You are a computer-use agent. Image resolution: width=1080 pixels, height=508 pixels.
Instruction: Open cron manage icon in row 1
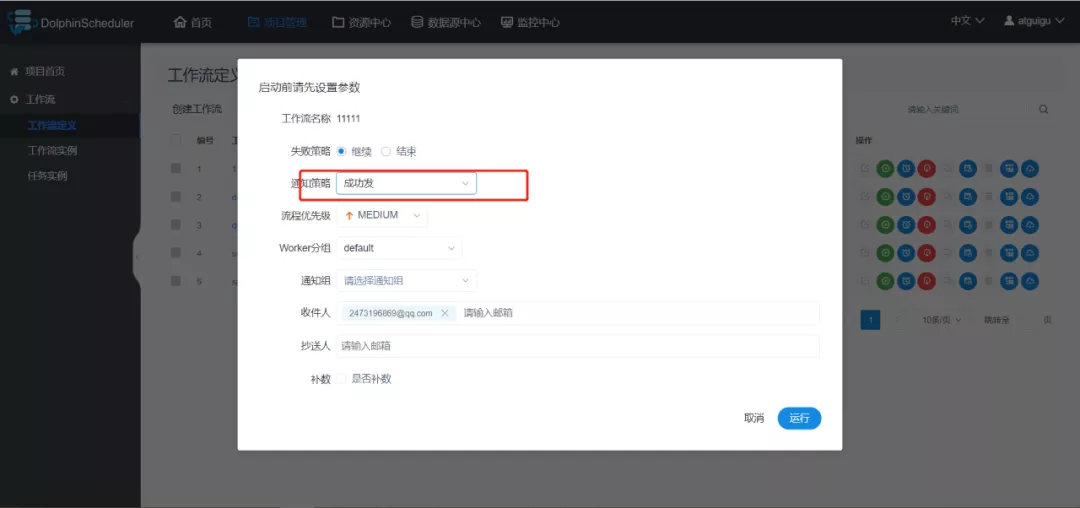tap(968, 169)
